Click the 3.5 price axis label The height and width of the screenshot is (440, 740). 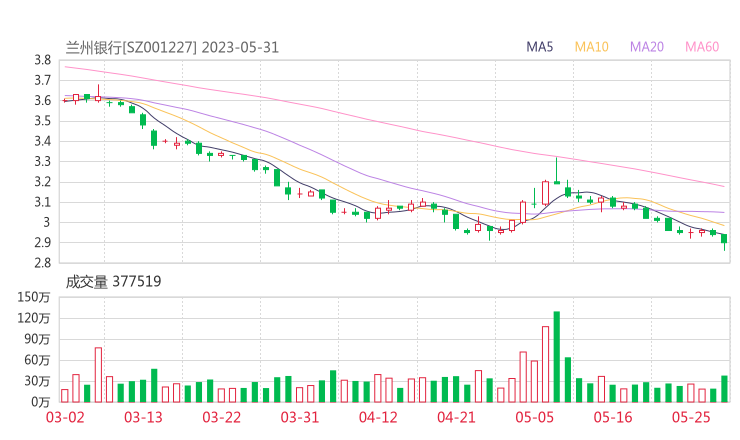[42, 121]
